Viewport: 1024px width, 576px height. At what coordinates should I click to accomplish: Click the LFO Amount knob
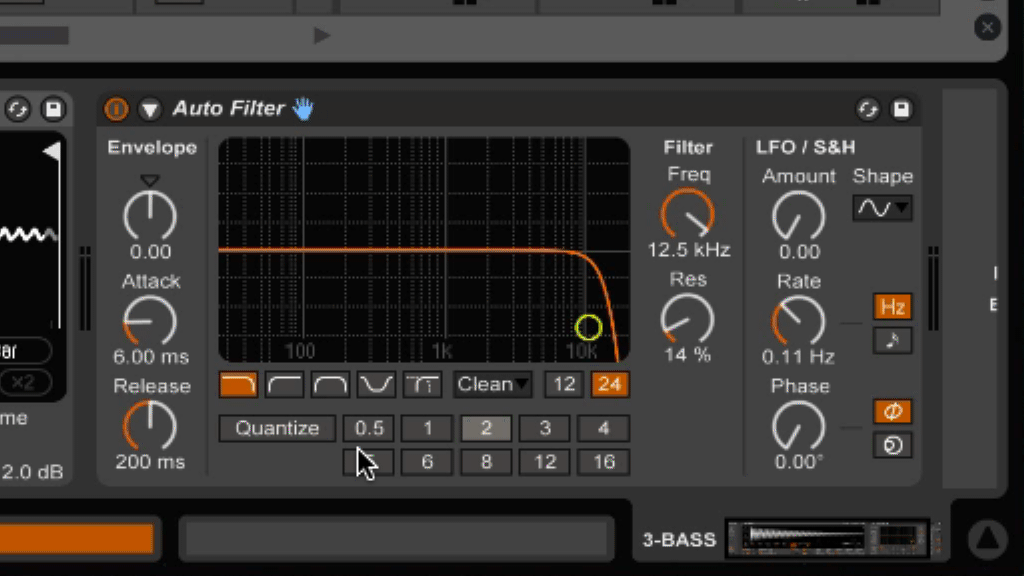pos(799,216)
